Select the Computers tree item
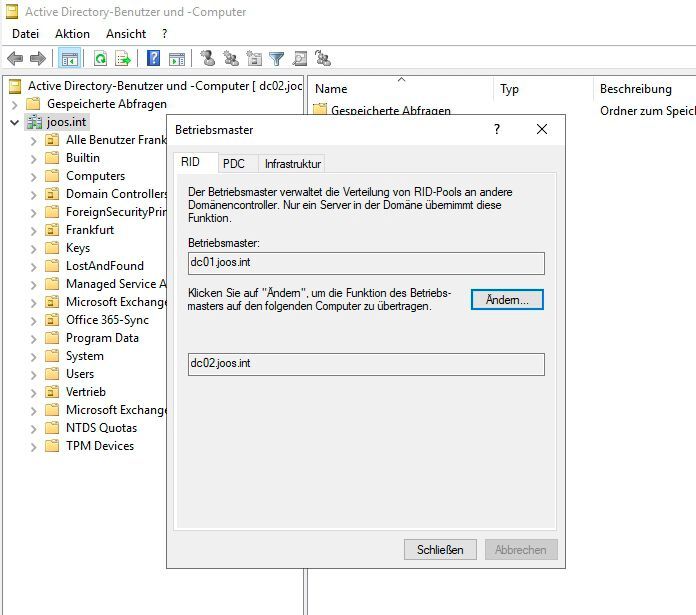The height and width of the screenshot is (615, 696). [95, 176]
